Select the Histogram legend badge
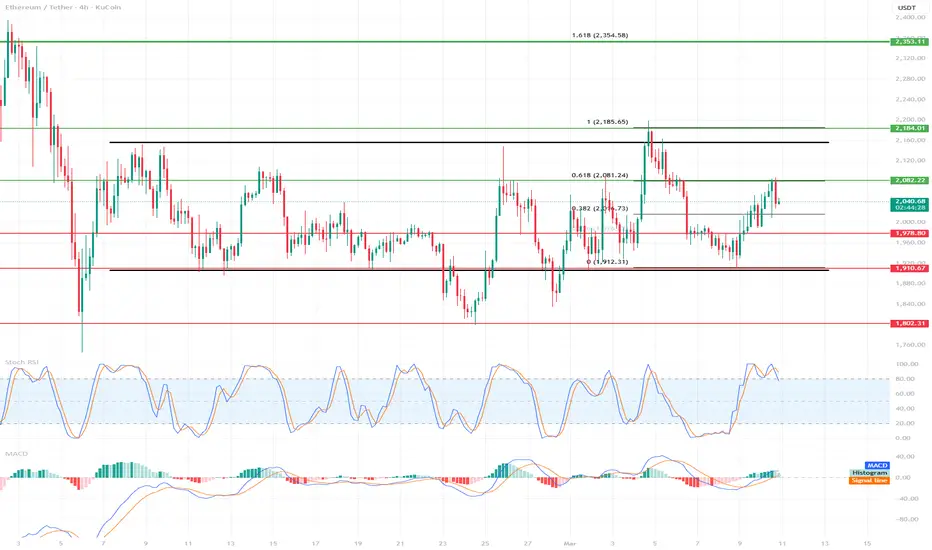932x550 pixels. (x=870, y=473)
